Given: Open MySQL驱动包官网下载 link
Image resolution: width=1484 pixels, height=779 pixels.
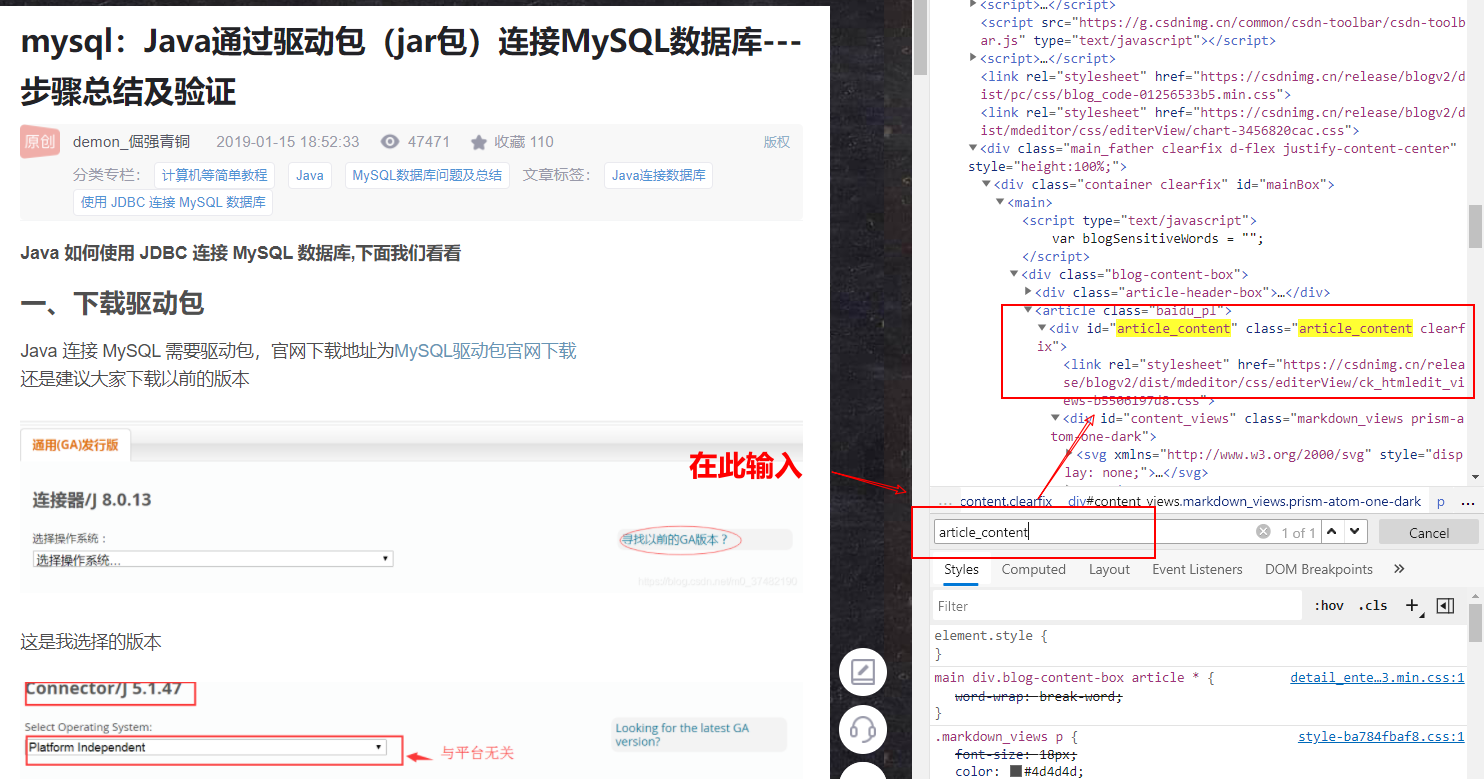Looking at the screenshot, I should [x=485, y=351].
